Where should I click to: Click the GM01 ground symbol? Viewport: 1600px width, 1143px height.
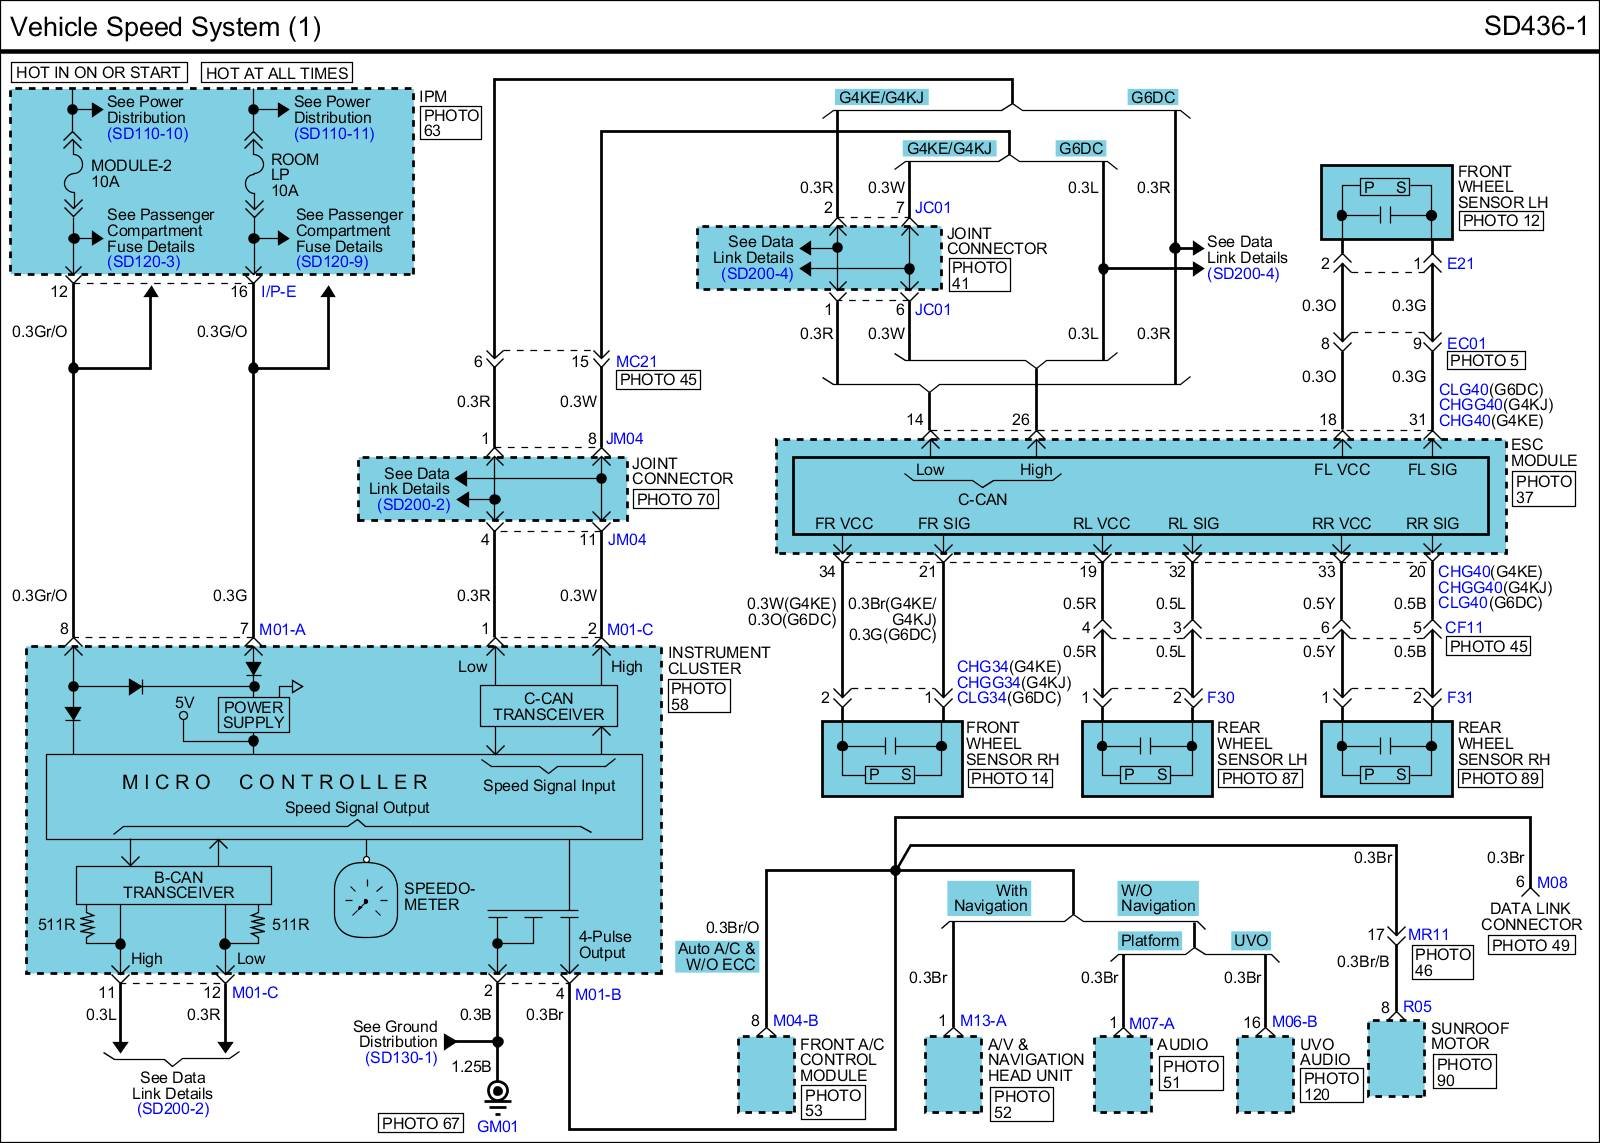[x=497, y=1094]
